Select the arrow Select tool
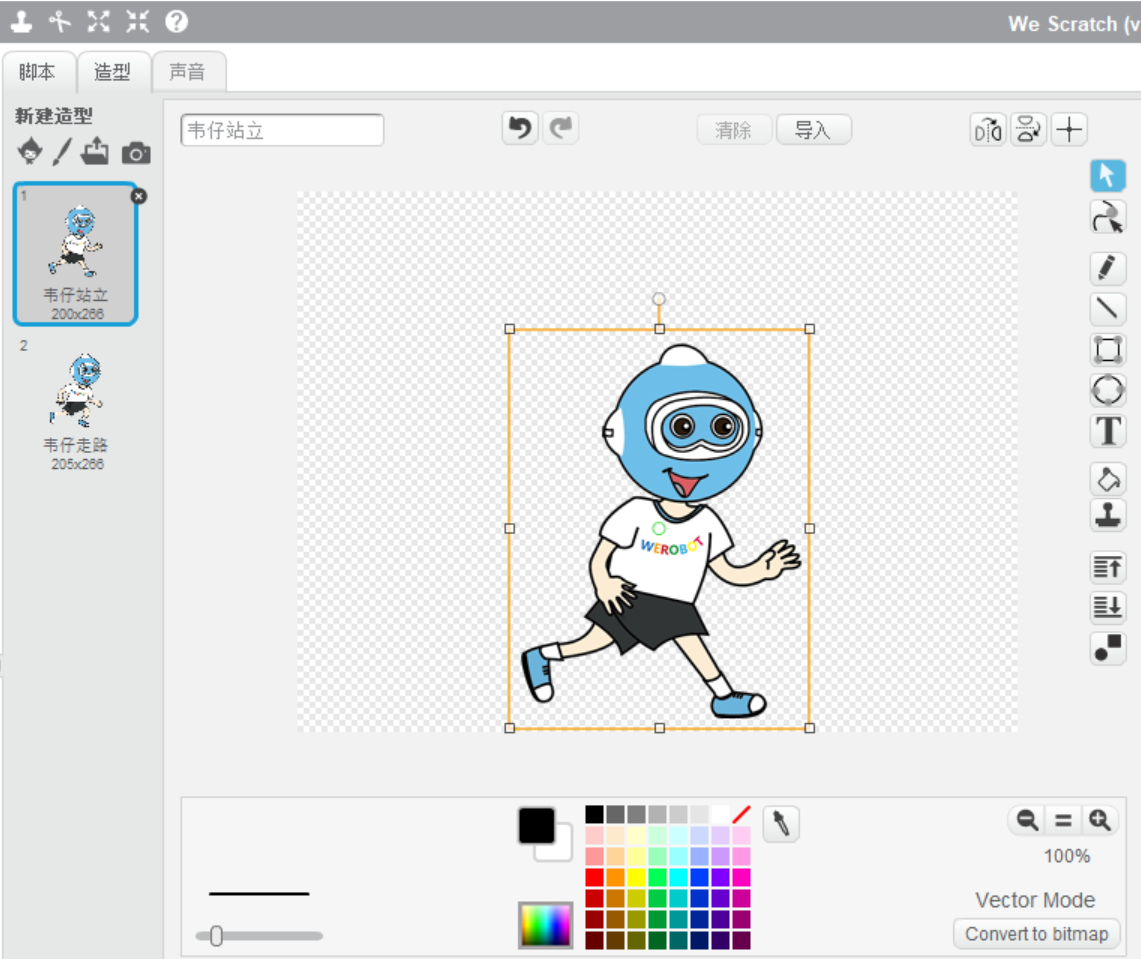Image resolution: width=1141 pixels, height=959 pixels. point(1108,175)
